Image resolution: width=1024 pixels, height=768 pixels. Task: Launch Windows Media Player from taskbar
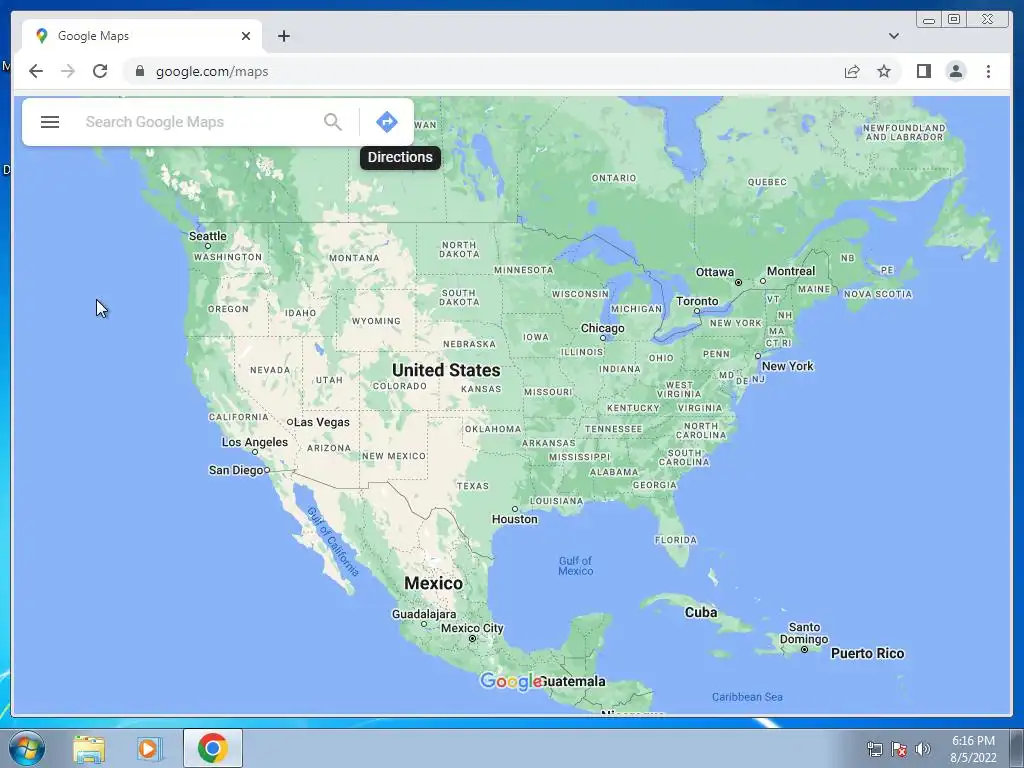pyautogui.click(x=150, y=748)
